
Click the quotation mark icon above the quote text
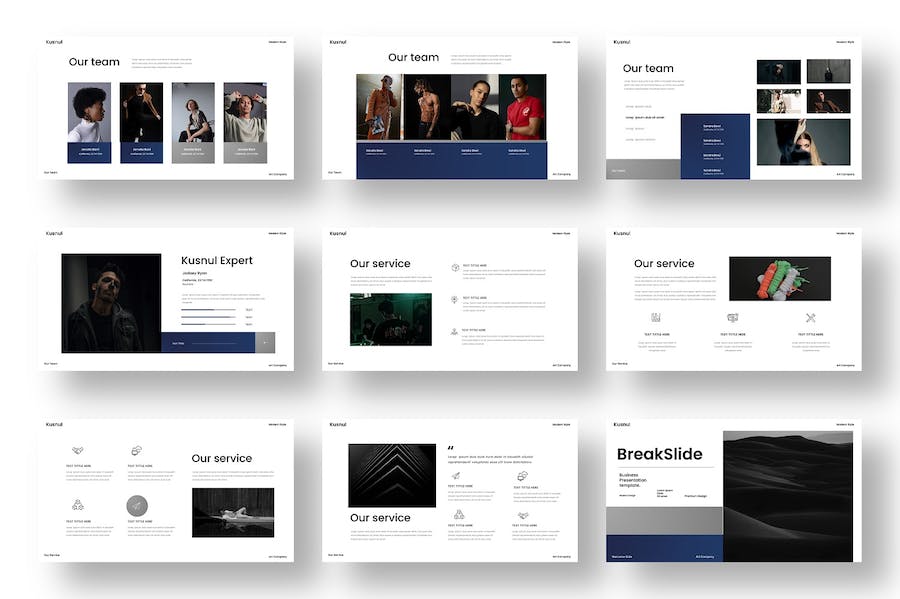tap(451, 447)
